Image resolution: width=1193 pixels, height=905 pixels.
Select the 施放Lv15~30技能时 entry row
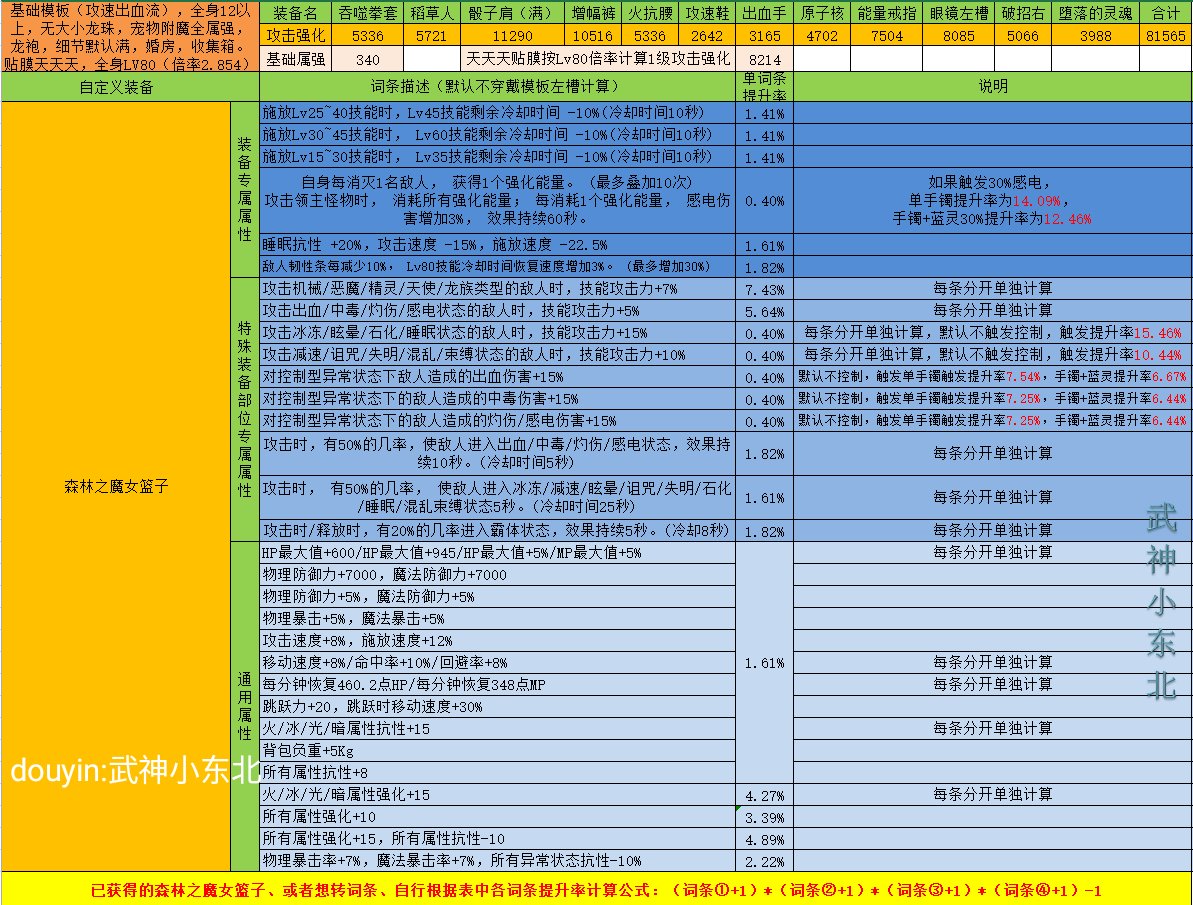click(x=498, y=157)
